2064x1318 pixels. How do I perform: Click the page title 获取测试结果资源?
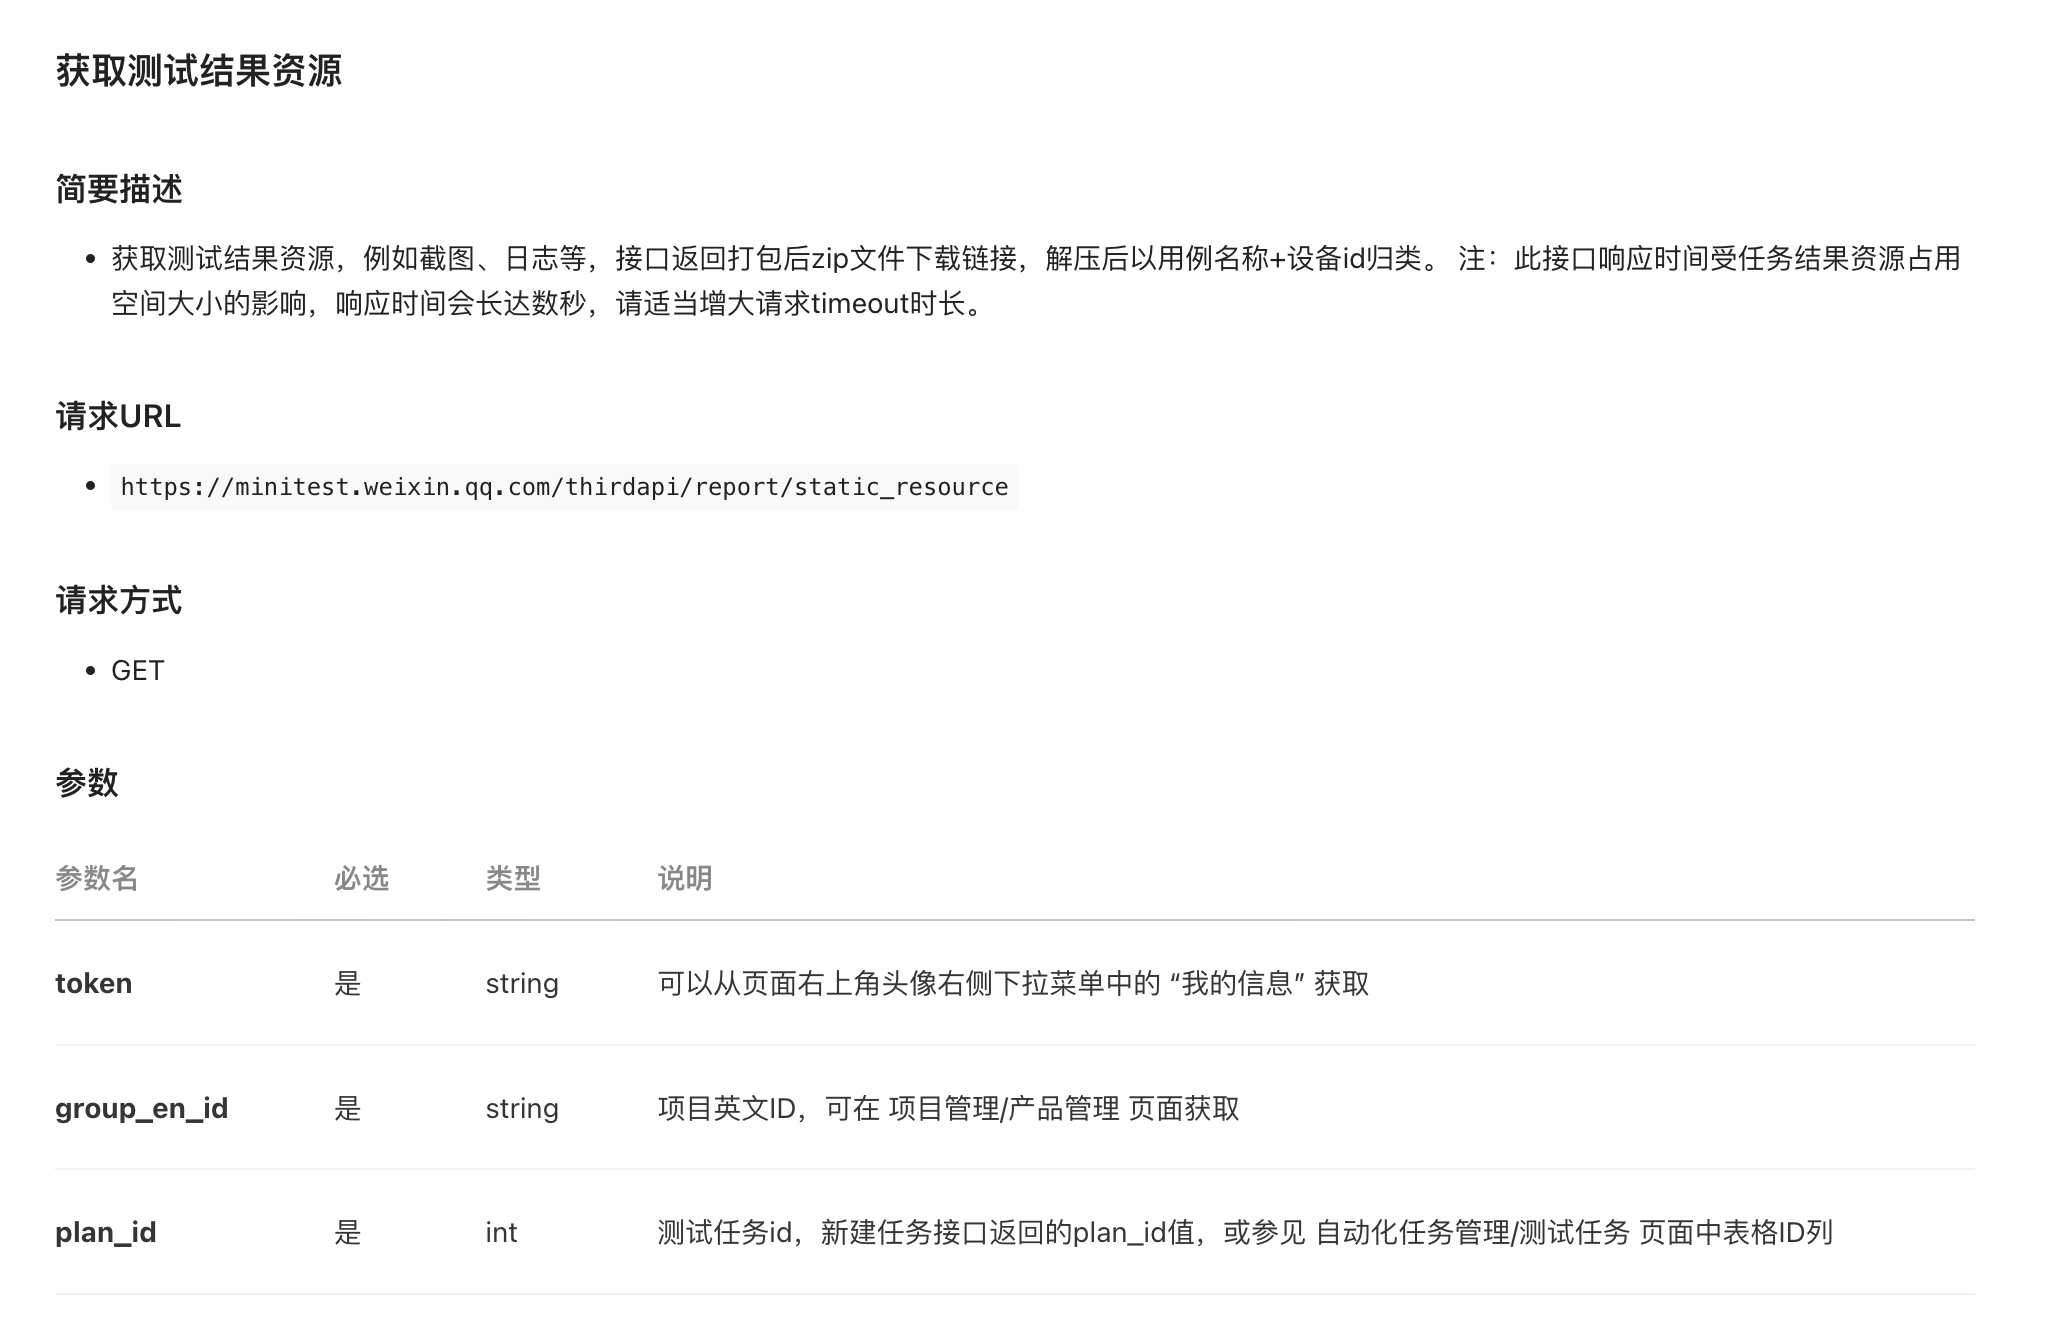(199, 70)
